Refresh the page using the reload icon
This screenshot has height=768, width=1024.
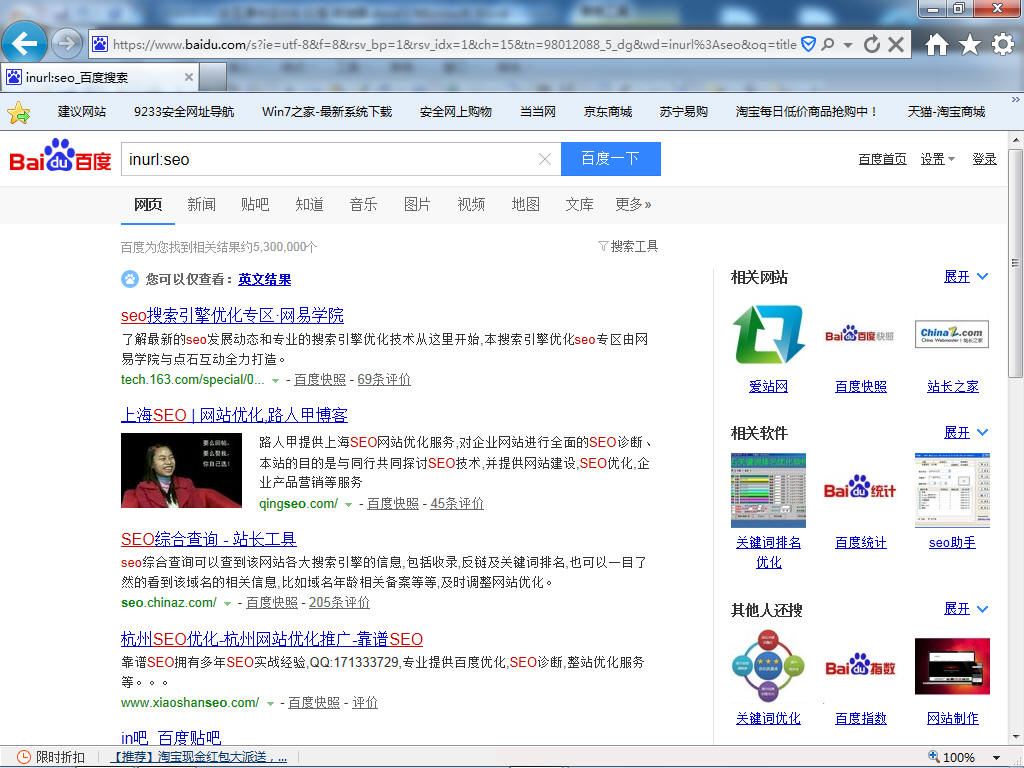(871, 44)
